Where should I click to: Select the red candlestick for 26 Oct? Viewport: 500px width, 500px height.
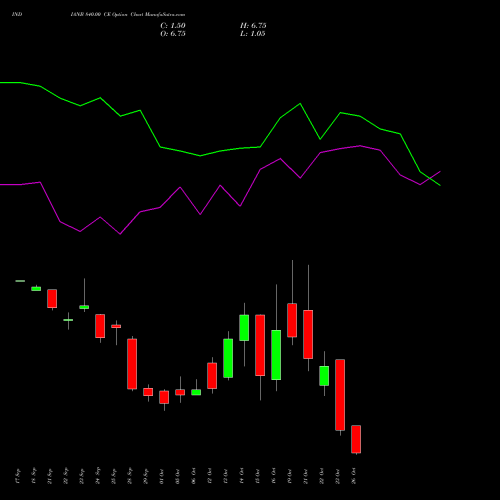[356, 439]
